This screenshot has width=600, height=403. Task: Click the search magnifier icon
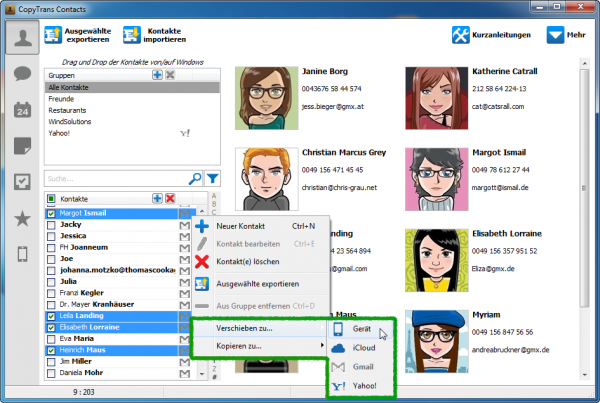(x=194, y=179)
